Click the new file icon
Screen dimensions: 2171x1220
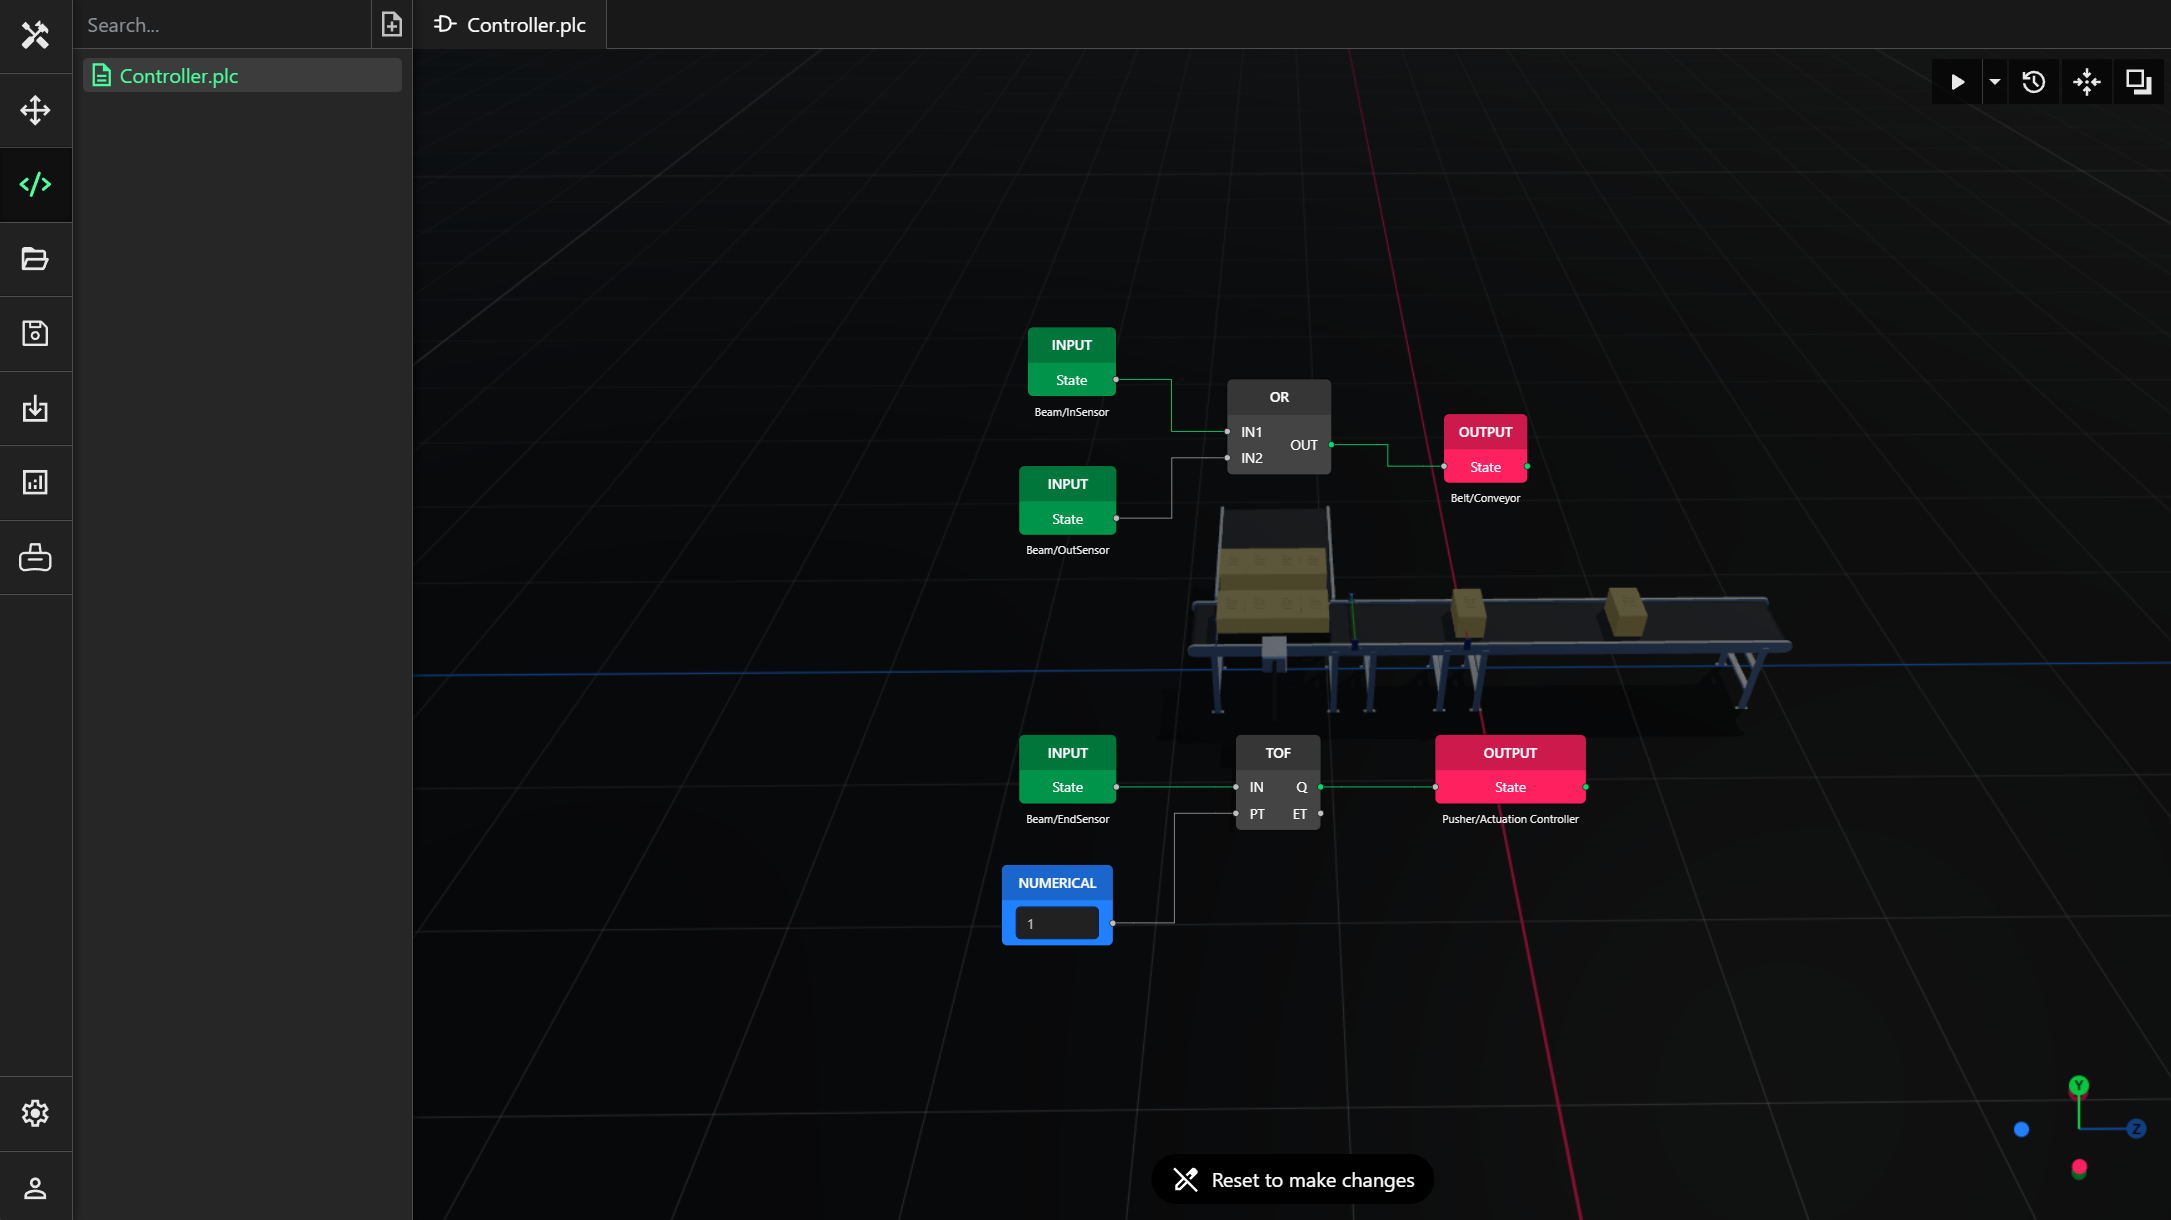[392, 24]
